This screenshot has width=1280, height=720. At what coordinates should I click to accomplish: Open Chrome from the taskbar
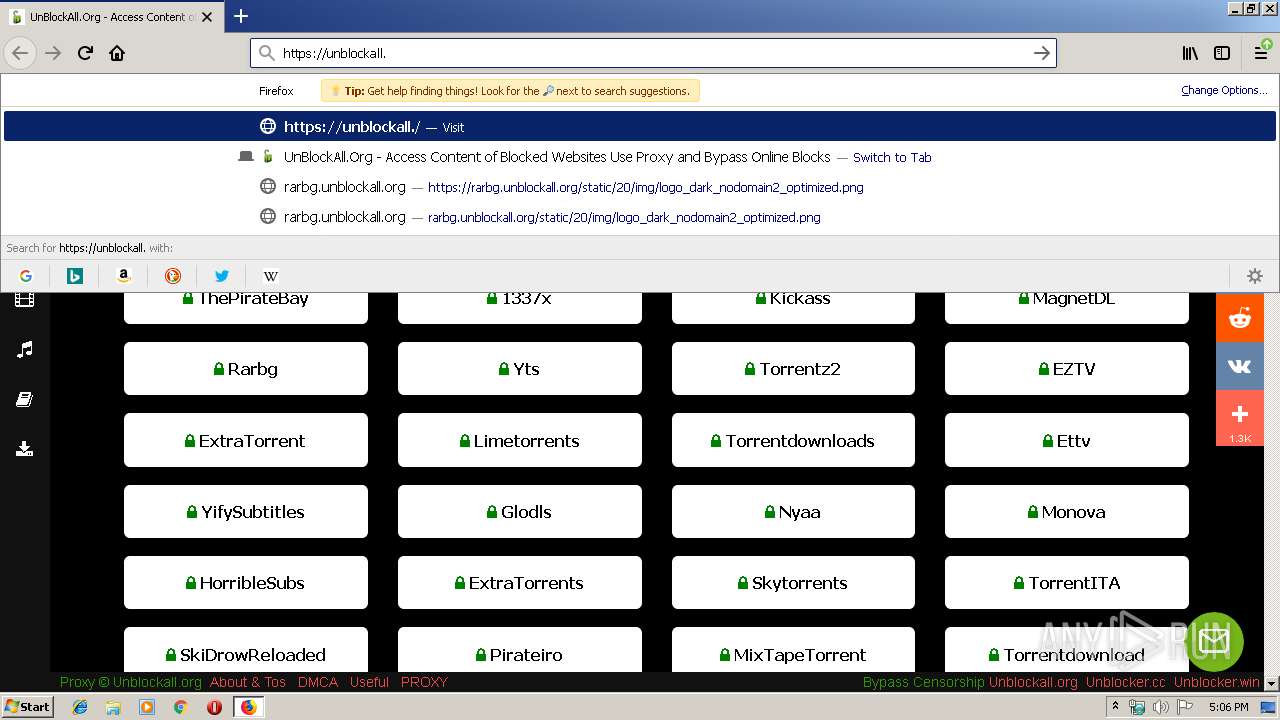180,707
